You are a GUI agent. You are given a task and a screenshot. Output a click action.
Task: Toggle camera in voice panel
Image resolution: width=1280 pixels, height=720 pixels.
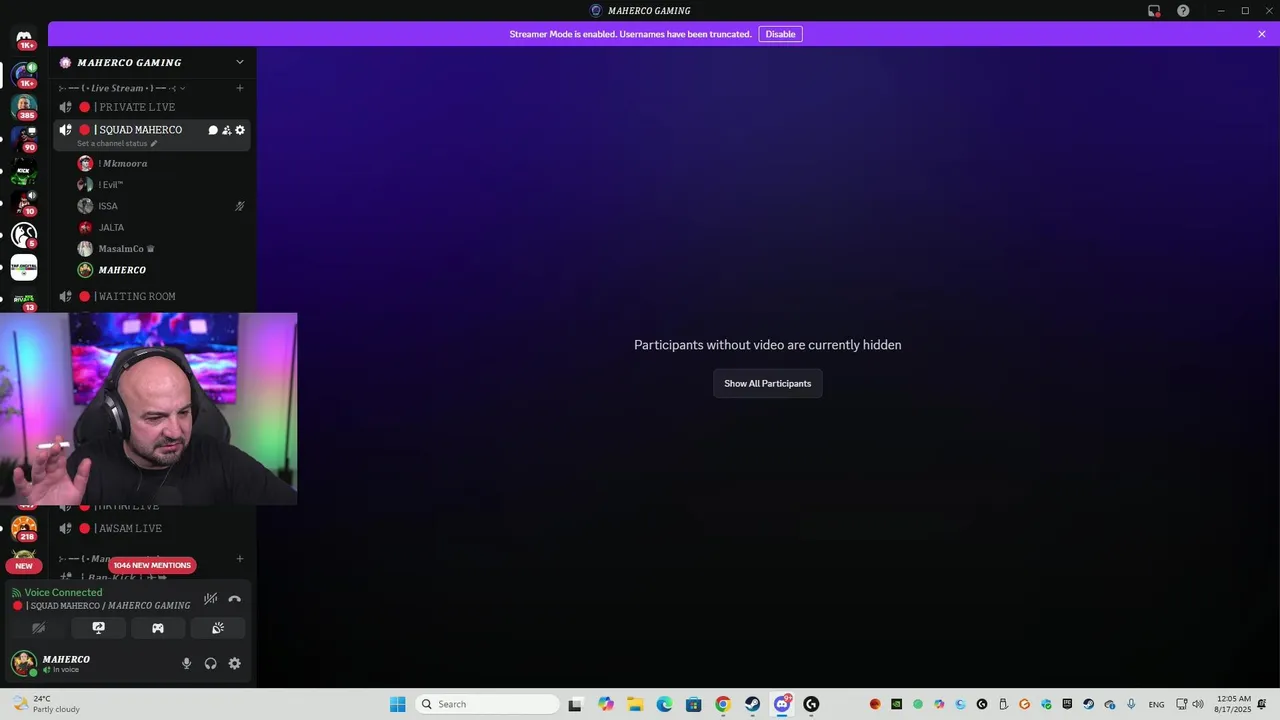[x=39, y=628]
